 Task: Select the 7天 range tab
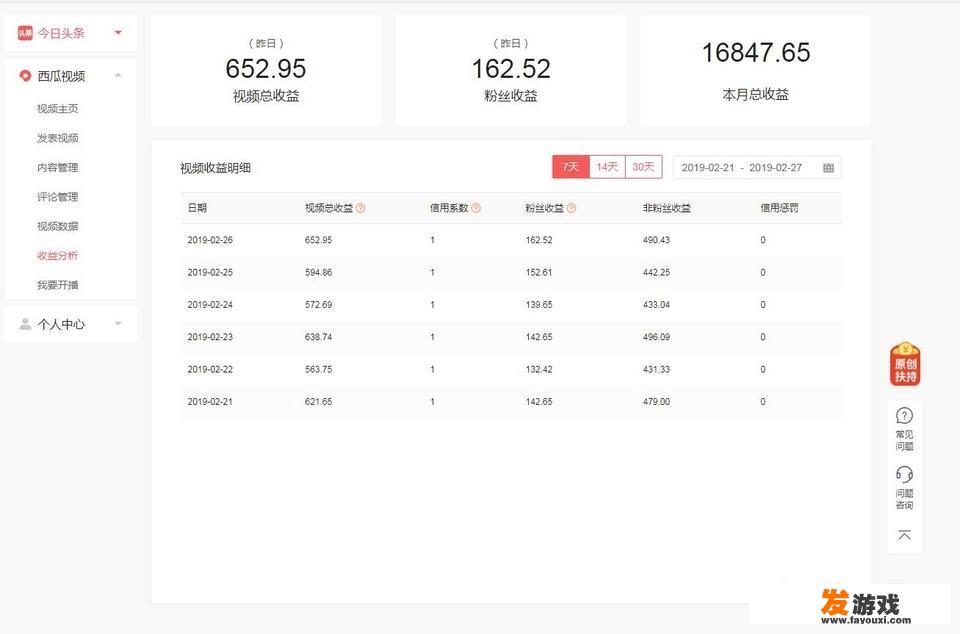tap(571, 167)
